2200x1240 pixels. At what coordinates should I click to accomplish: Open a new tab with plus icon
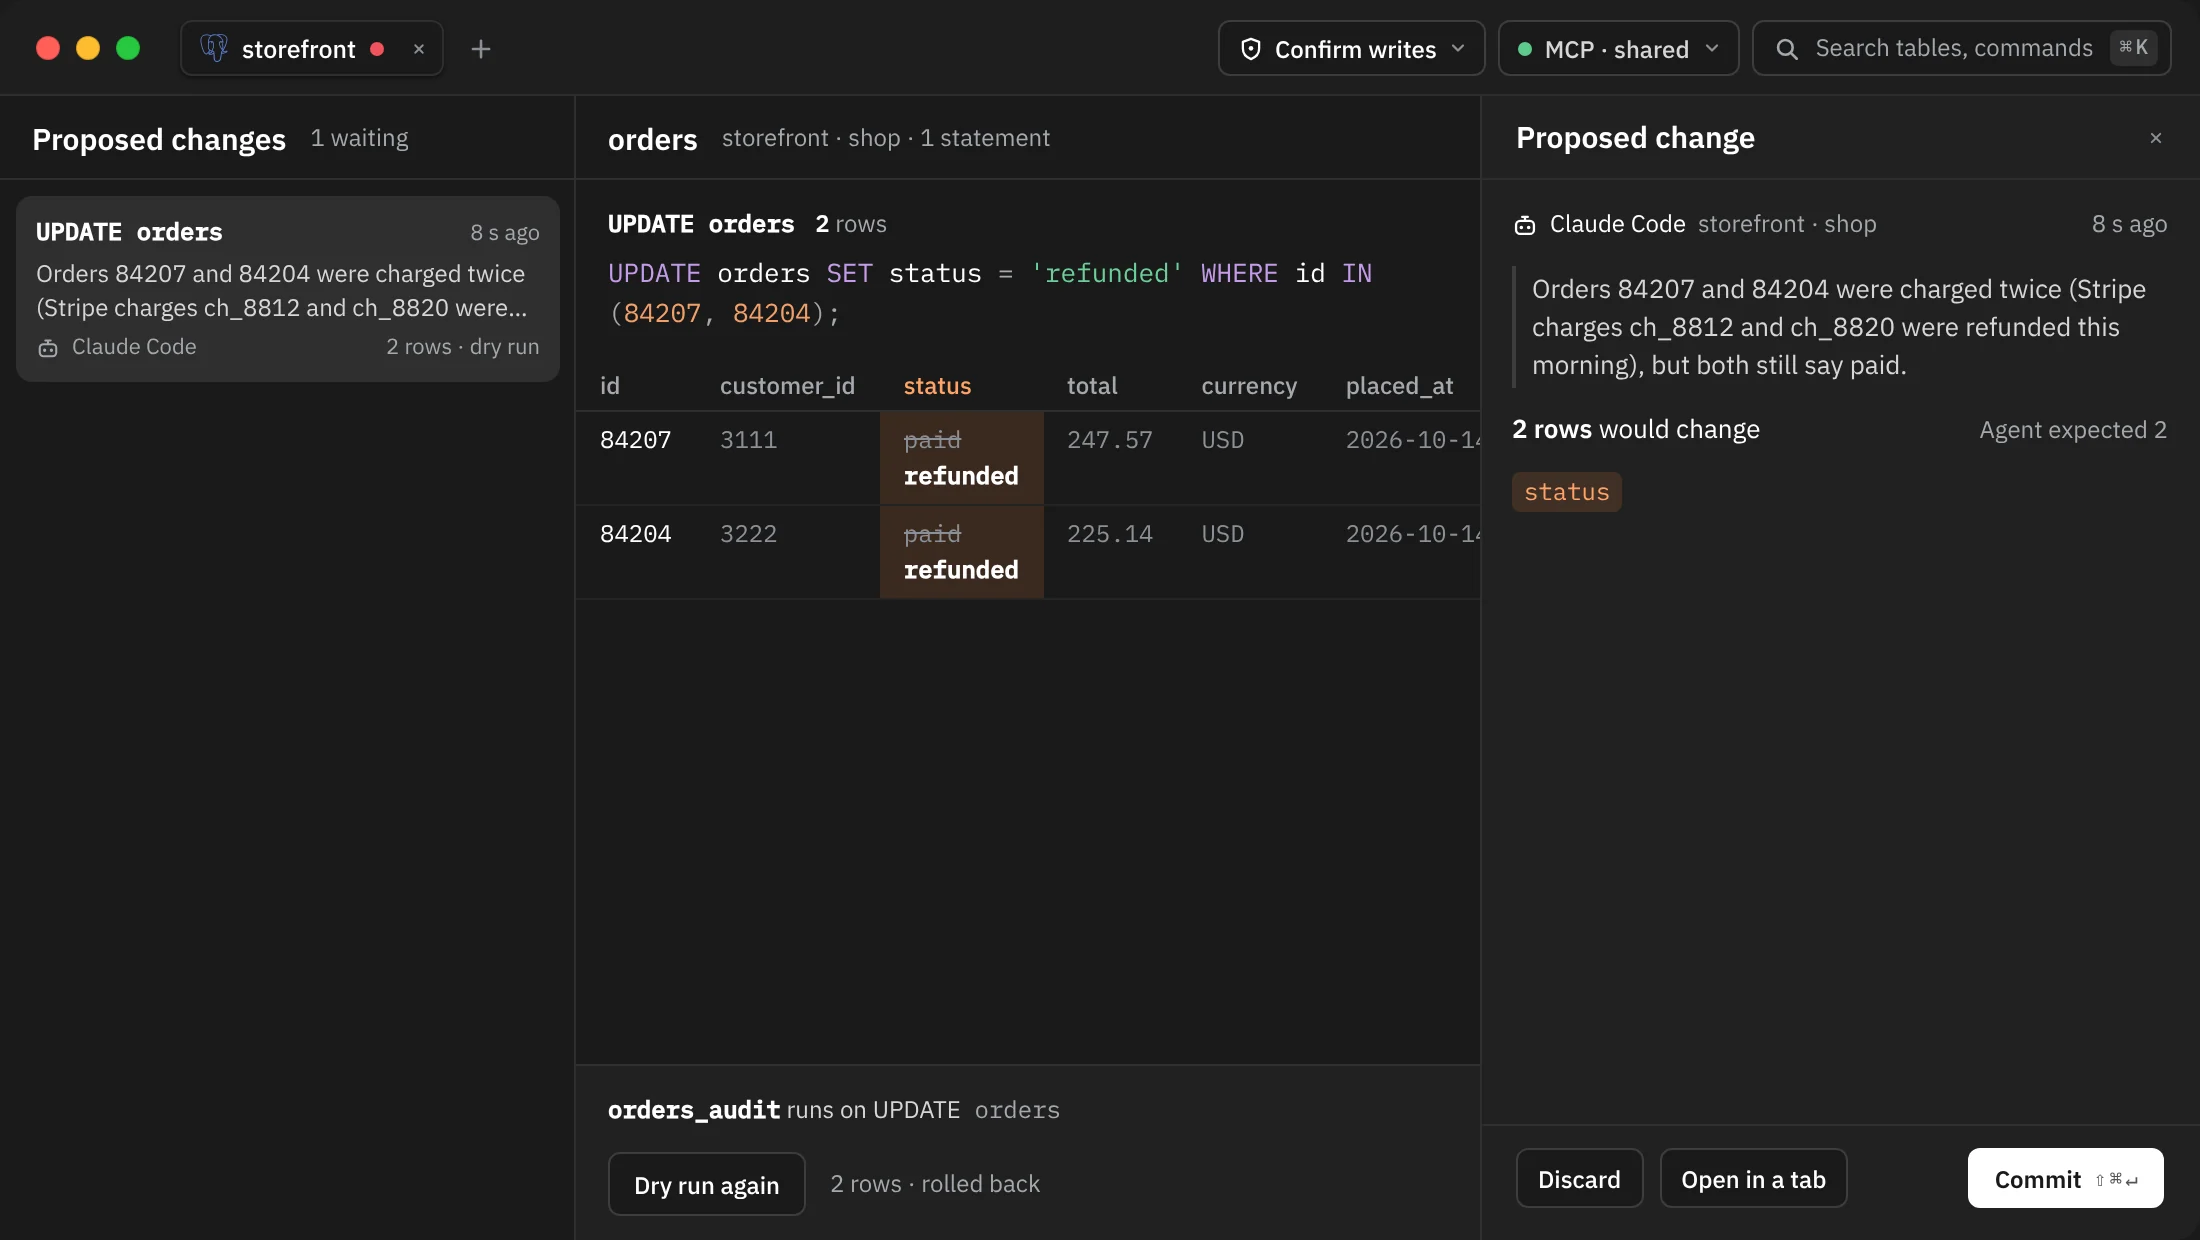[x=481, y=49]
